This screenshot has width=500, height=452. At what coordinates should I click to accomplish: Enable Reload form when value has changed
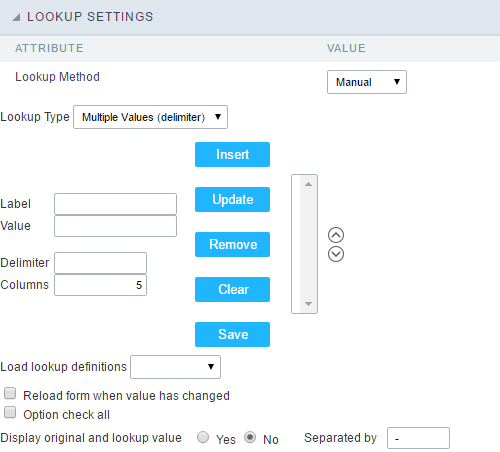point(10,393)
